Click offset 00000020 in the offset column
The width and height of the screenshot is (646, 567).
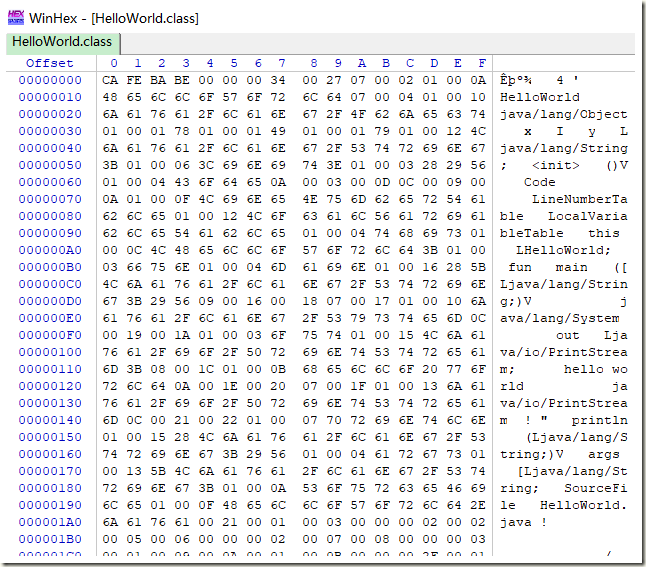tap(50, 114)
